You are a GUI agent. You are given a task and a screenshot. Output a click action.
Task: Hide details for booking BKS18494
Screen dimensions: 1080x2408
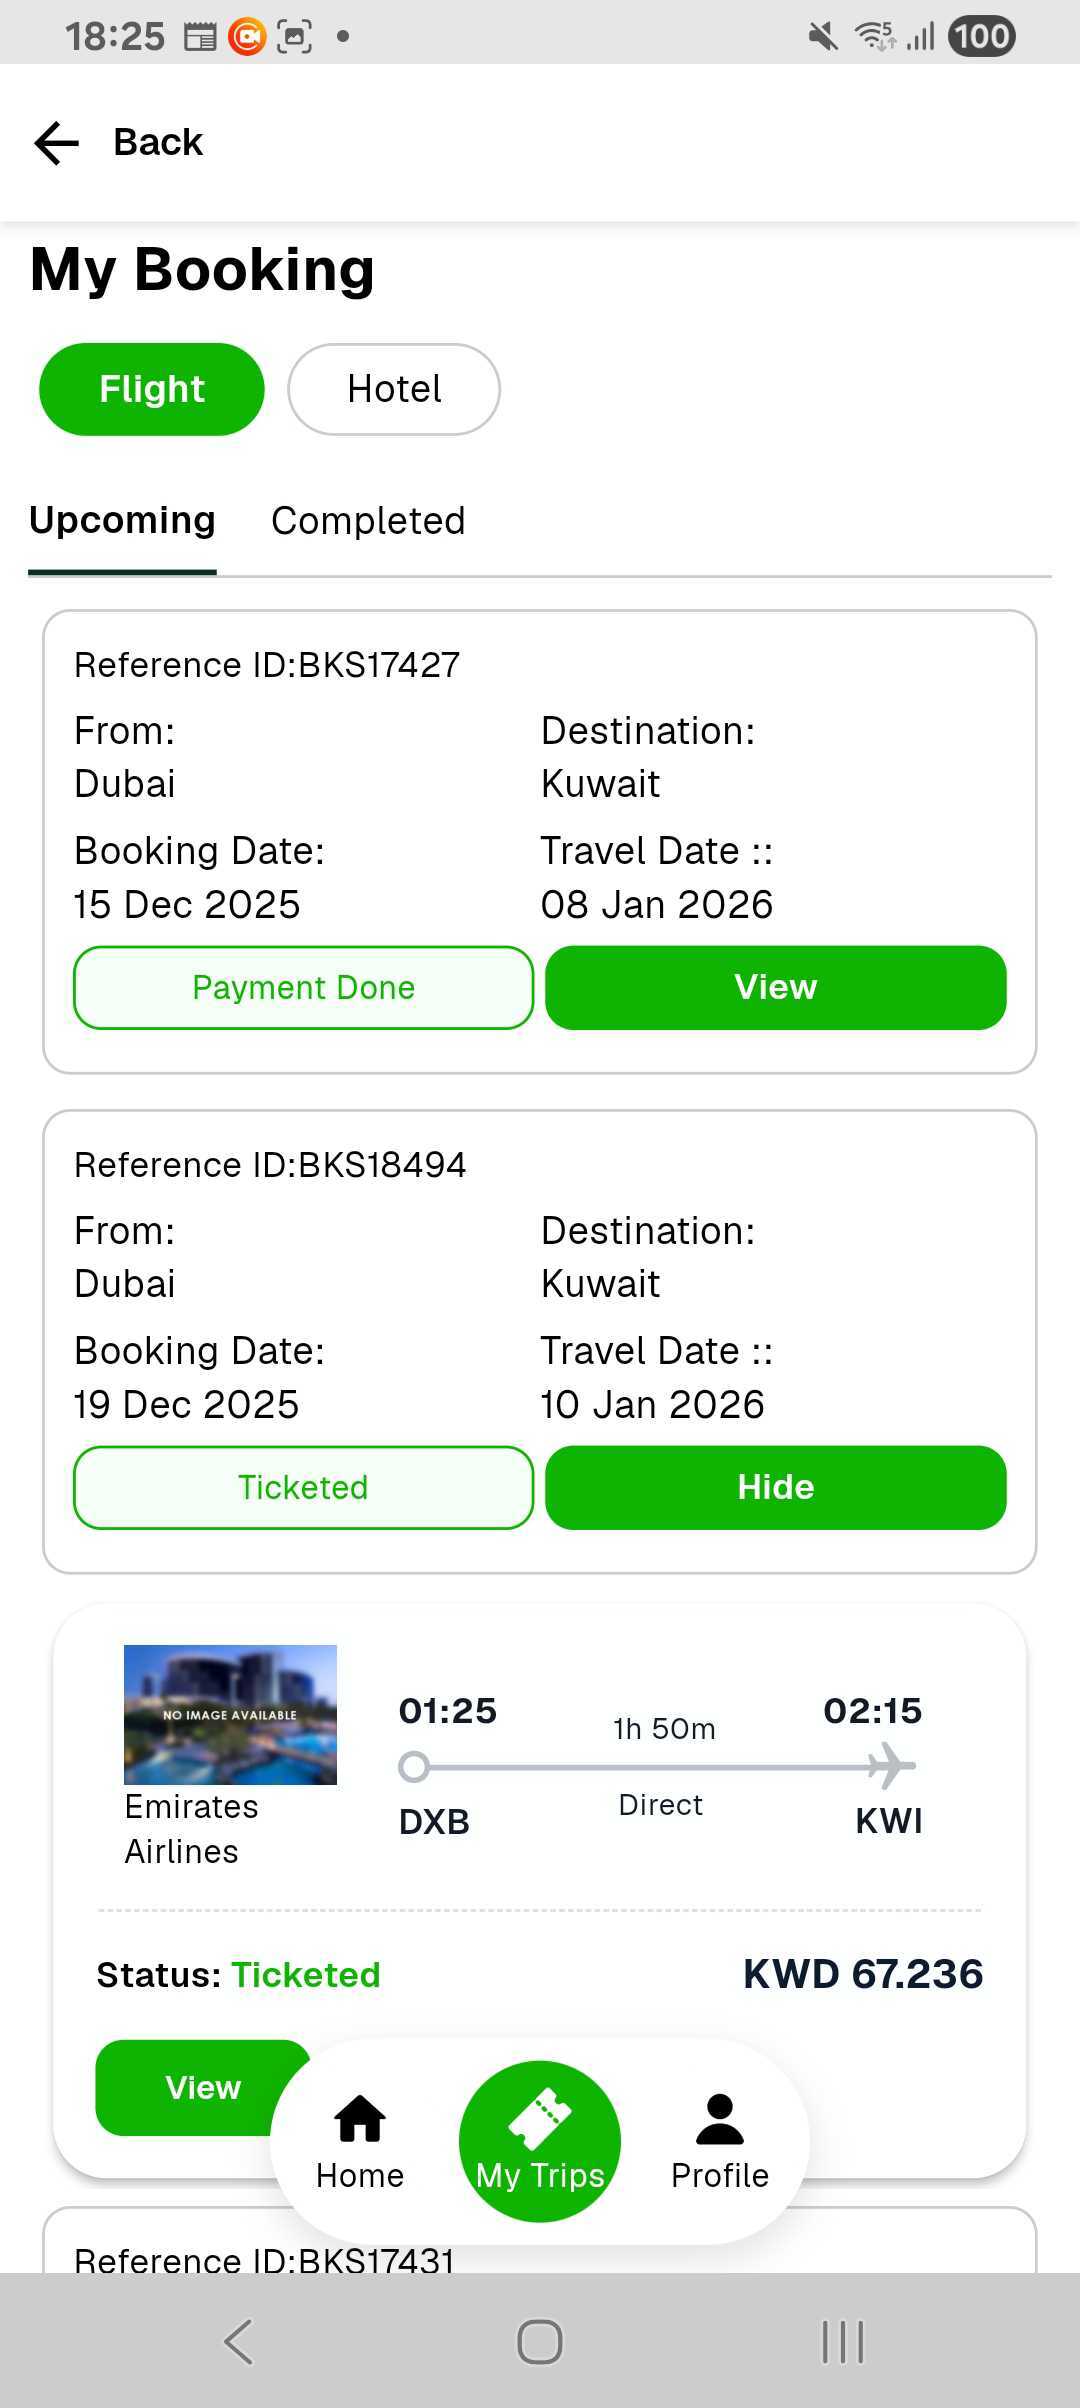click(776, 1487)
